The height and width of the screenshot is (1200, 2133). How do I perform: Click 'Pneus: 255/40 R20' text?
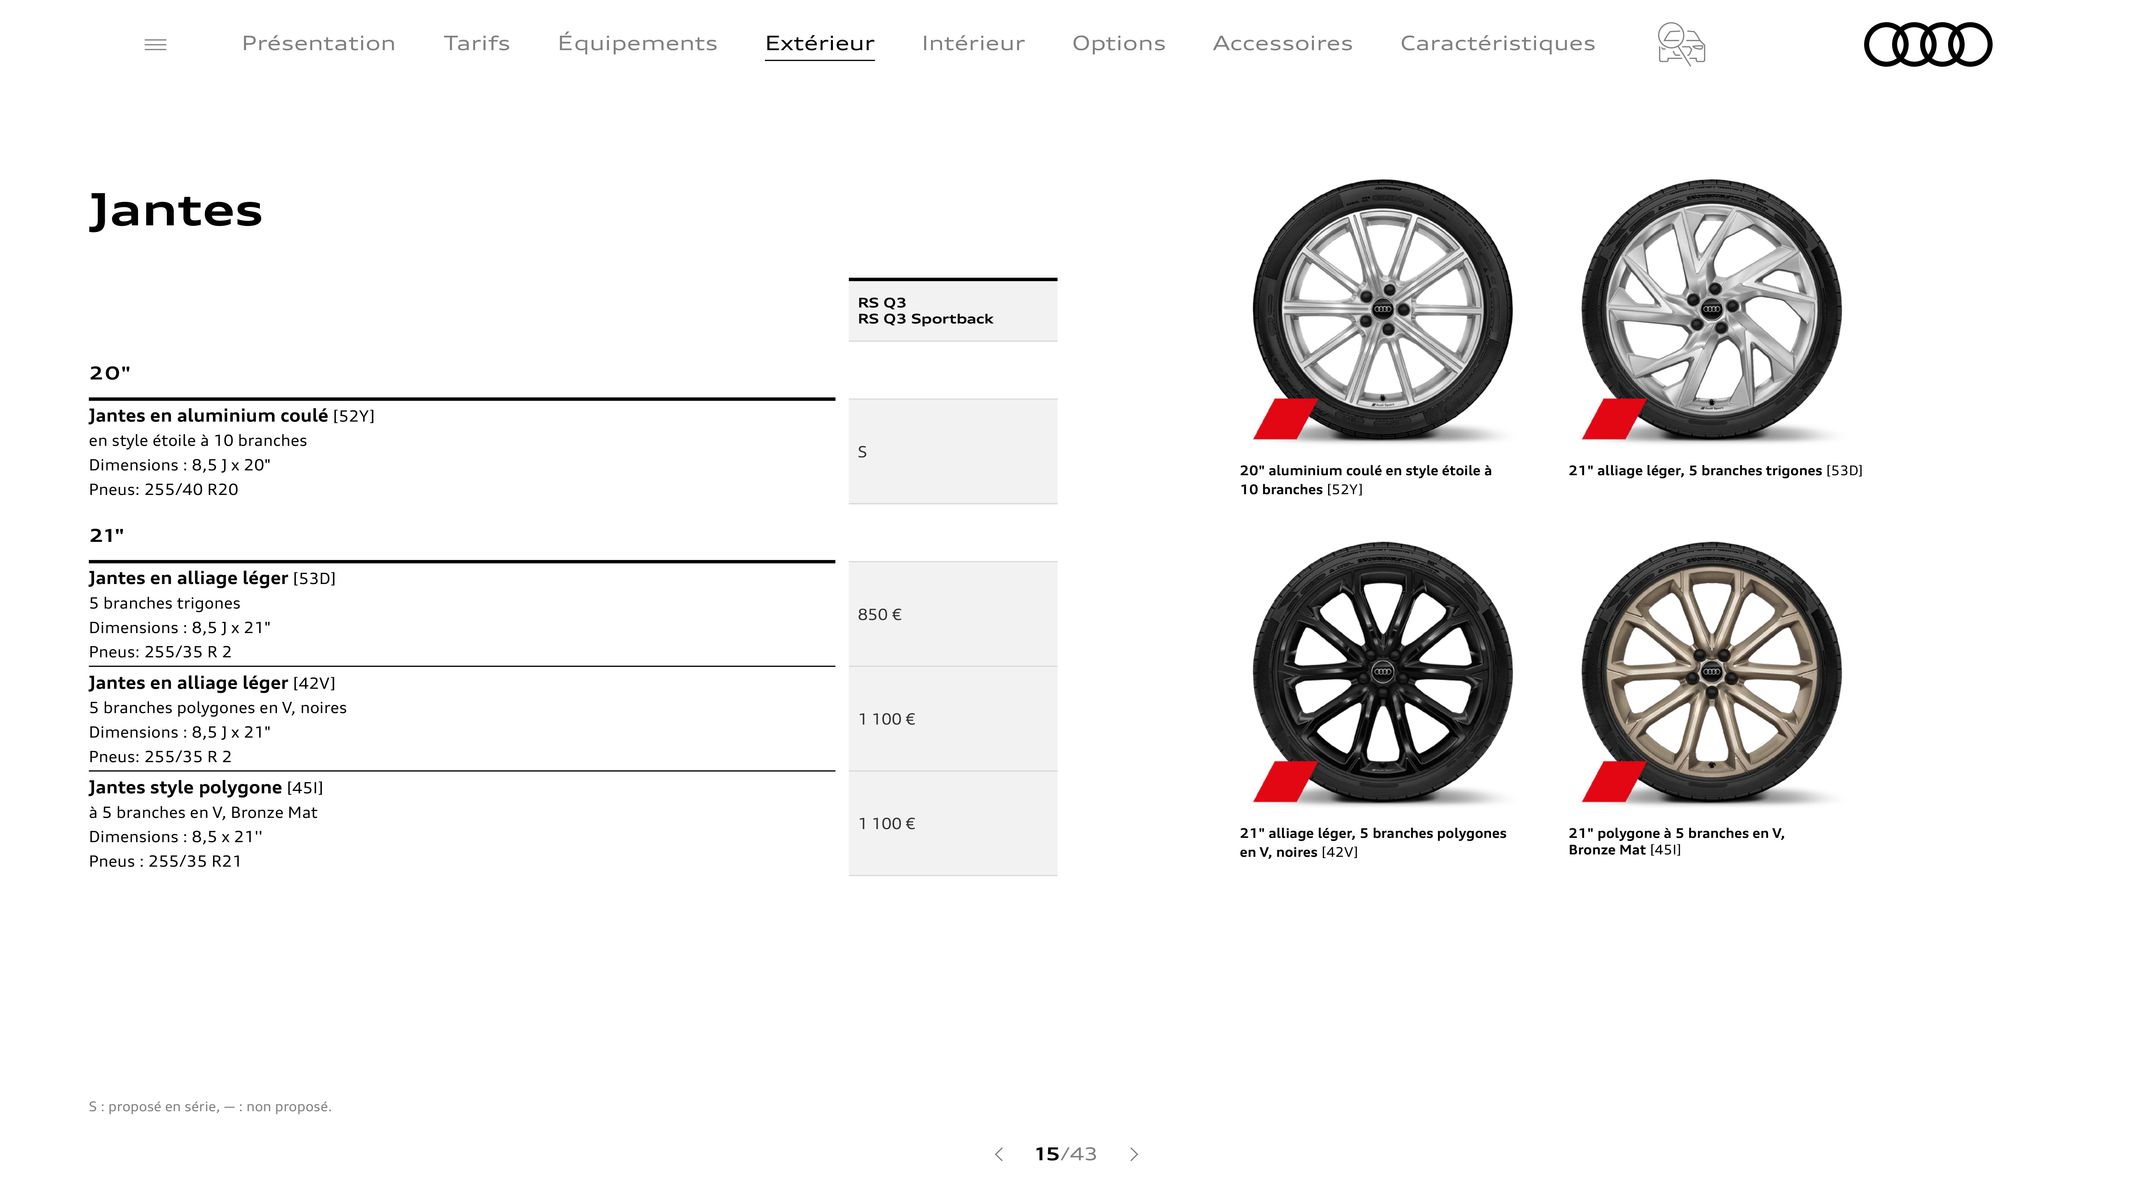click(x=163, y=489)
